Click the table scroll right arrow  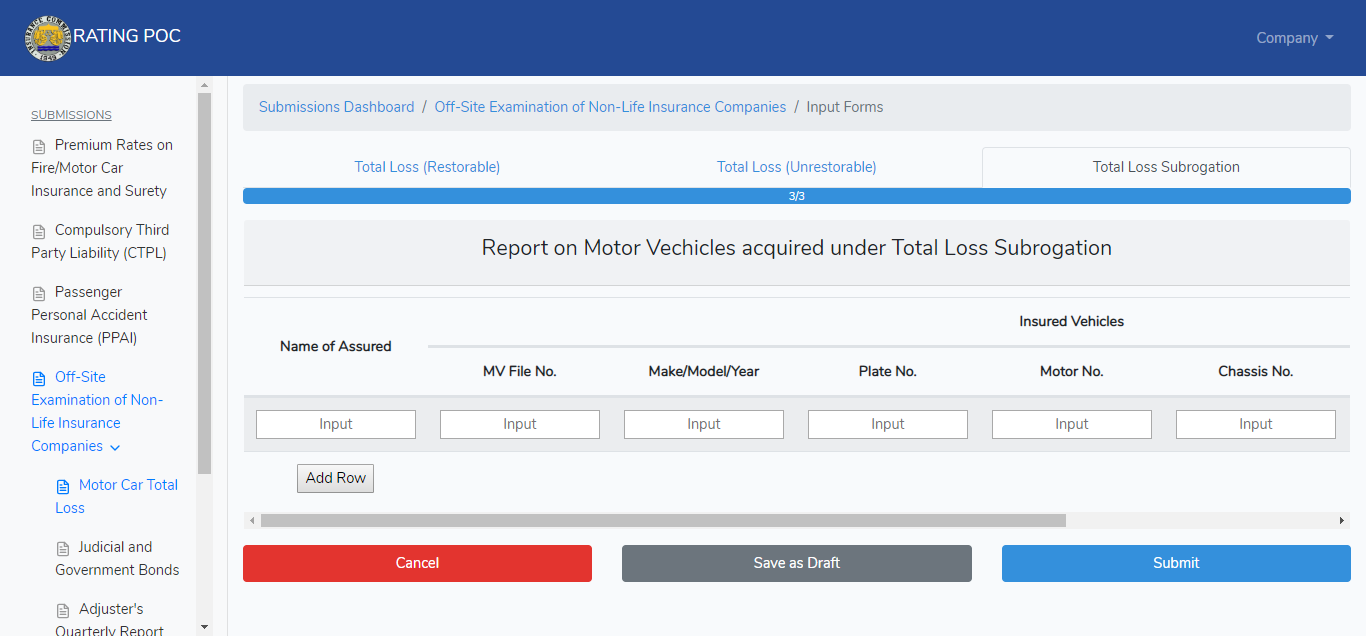[x=1342, y=520]
